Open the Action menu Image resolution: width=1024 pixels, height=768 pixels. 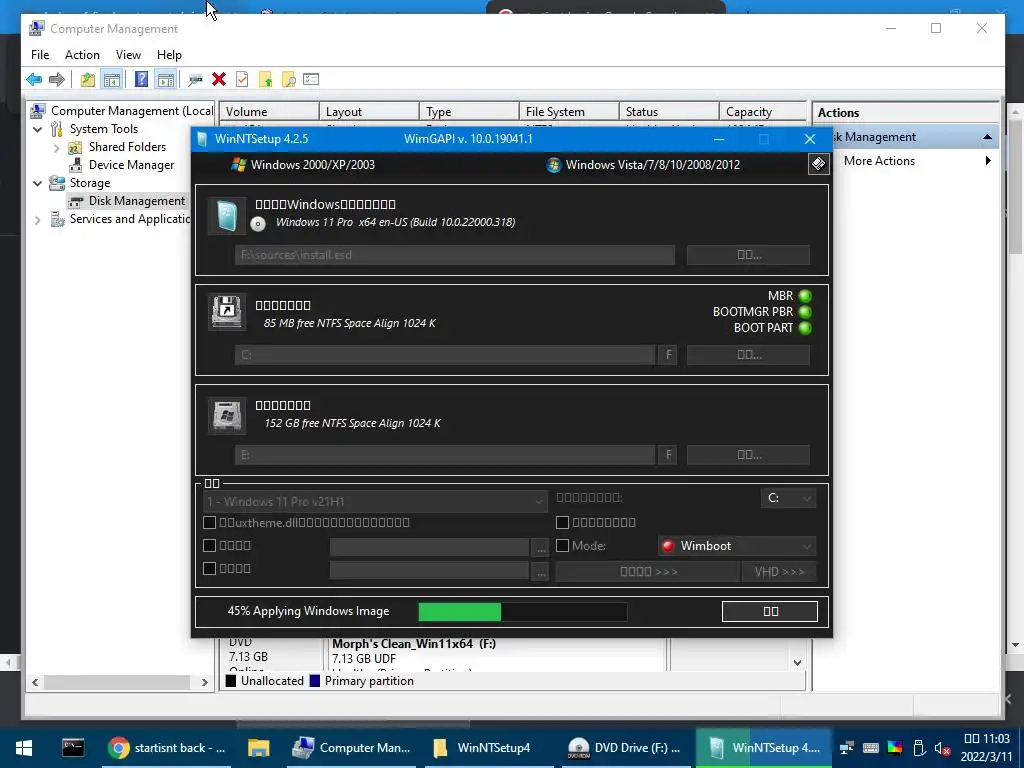[82, 55]
